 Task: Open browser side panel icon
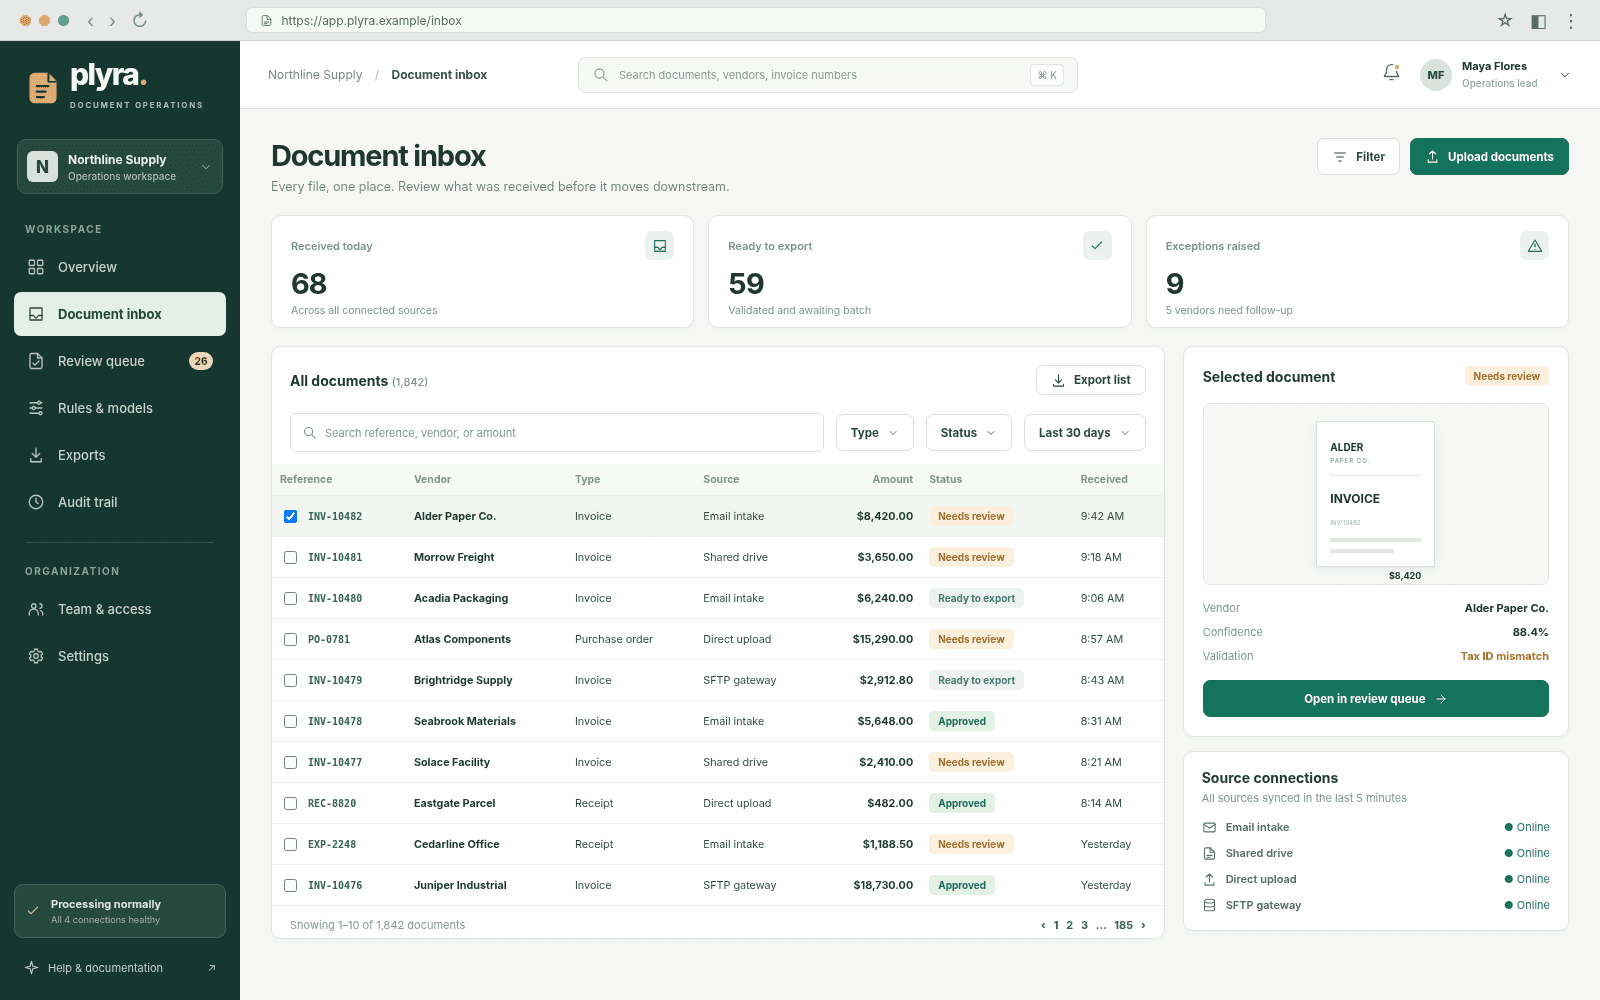click(1539, 20)
